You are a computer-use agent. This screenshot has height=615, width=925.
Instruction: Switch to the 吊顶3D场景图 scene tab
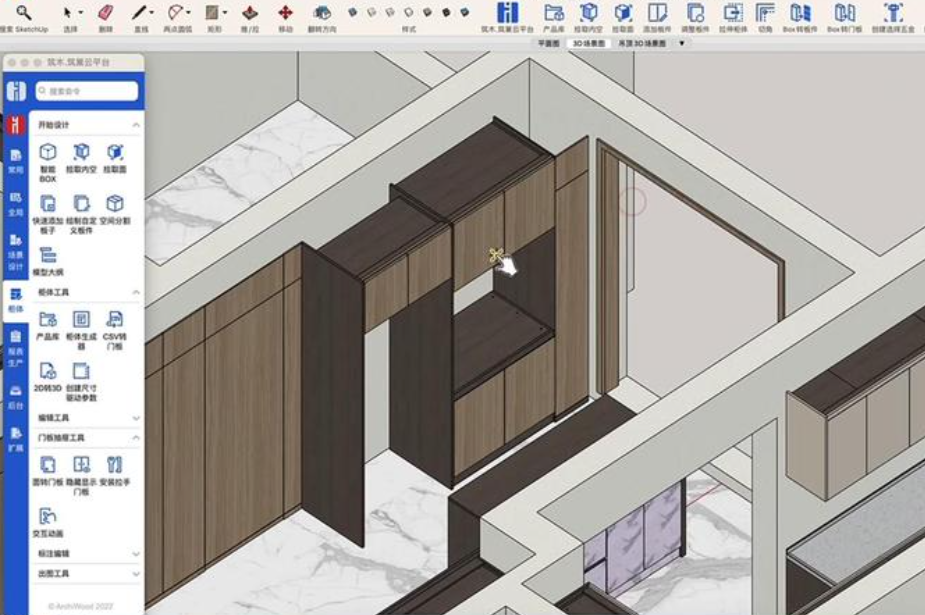pos(642,43)
